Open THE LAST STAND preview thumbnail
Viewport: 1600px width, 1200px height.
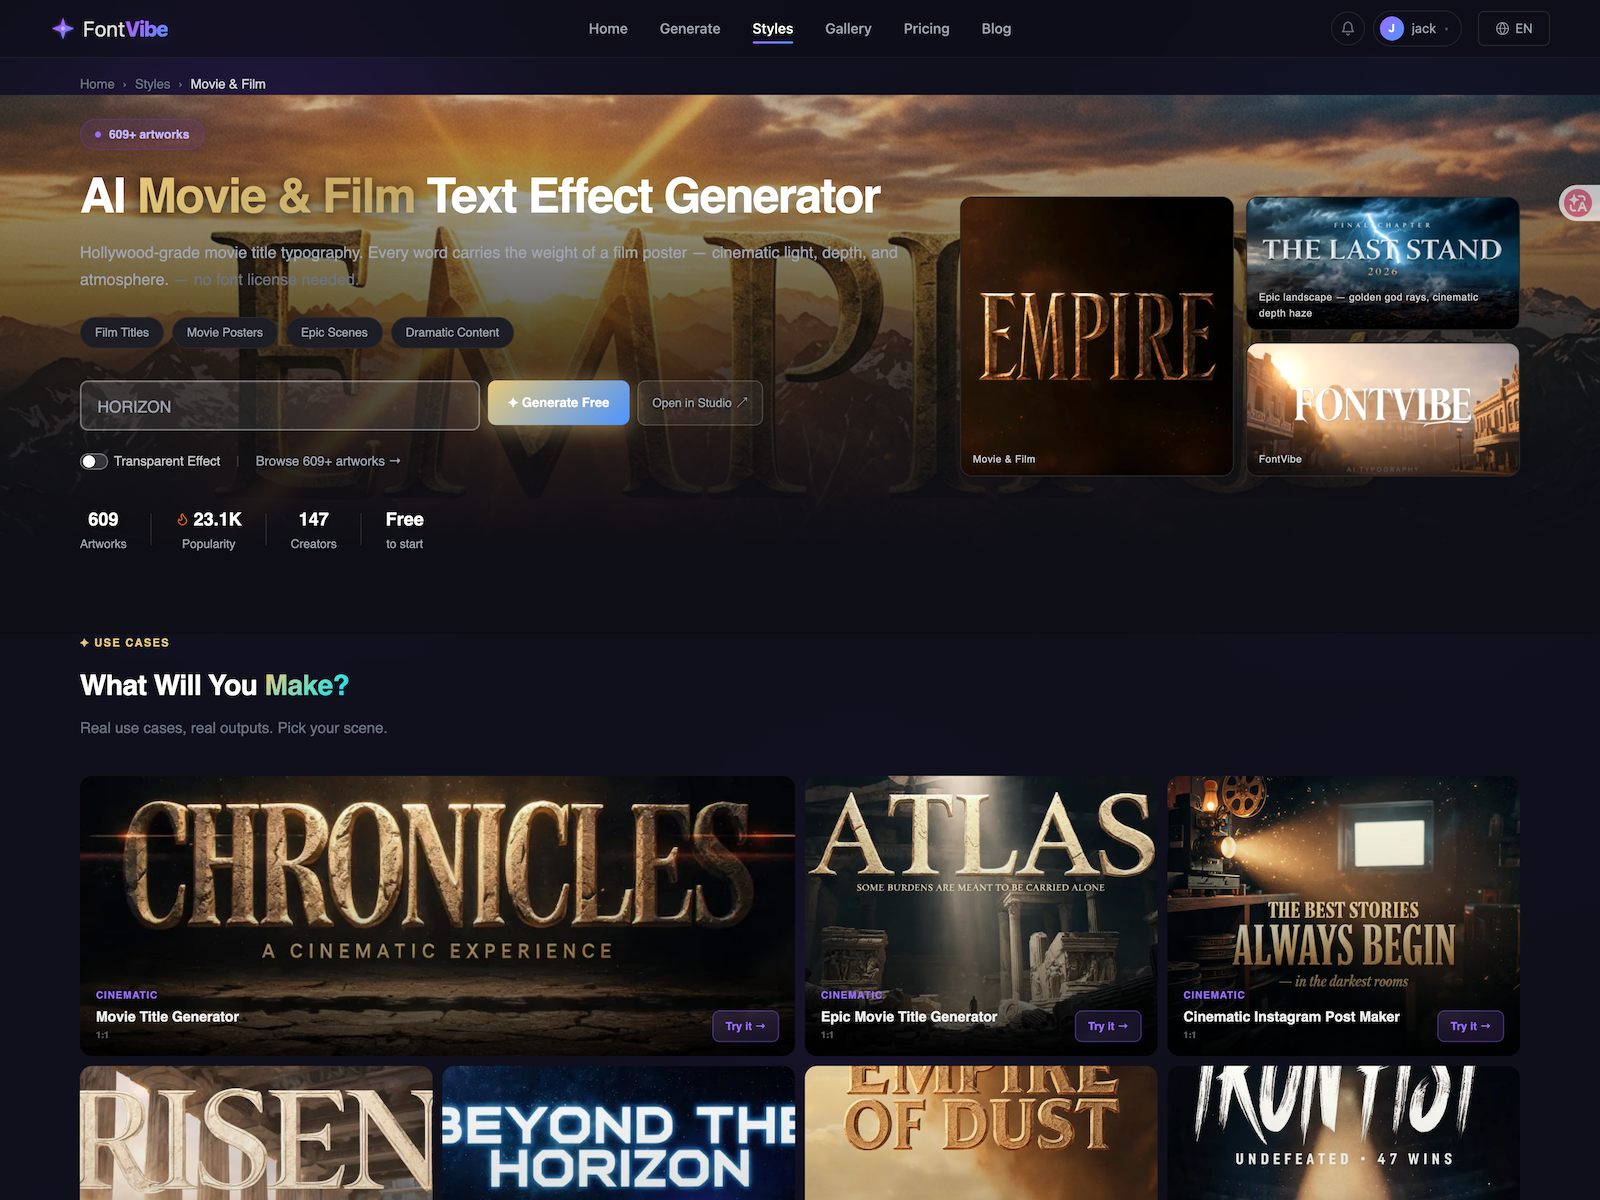coord(1383,263)
